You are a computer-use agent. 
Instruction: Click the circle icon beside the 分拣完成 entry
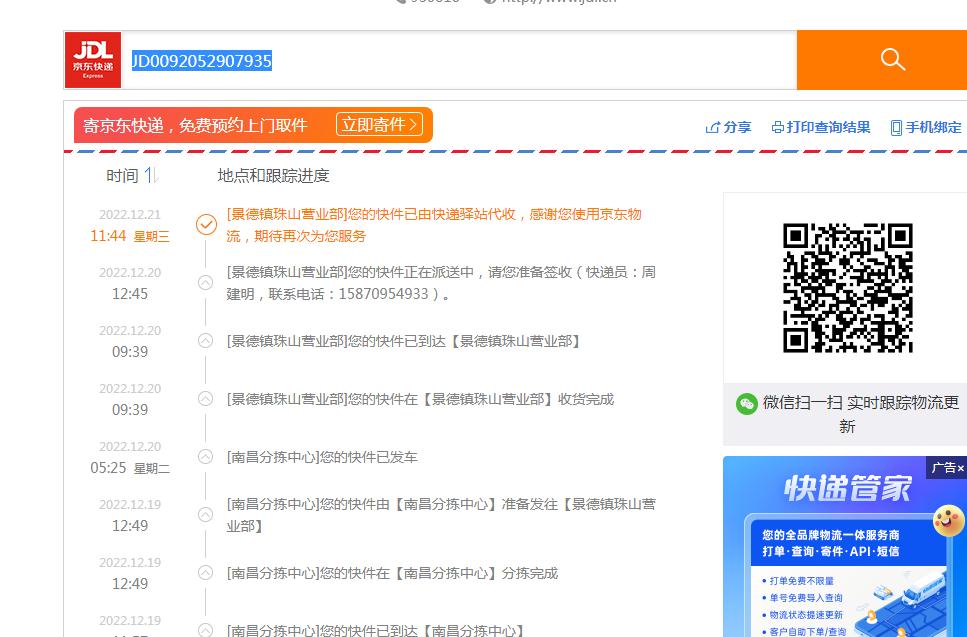tap(205, 572)
